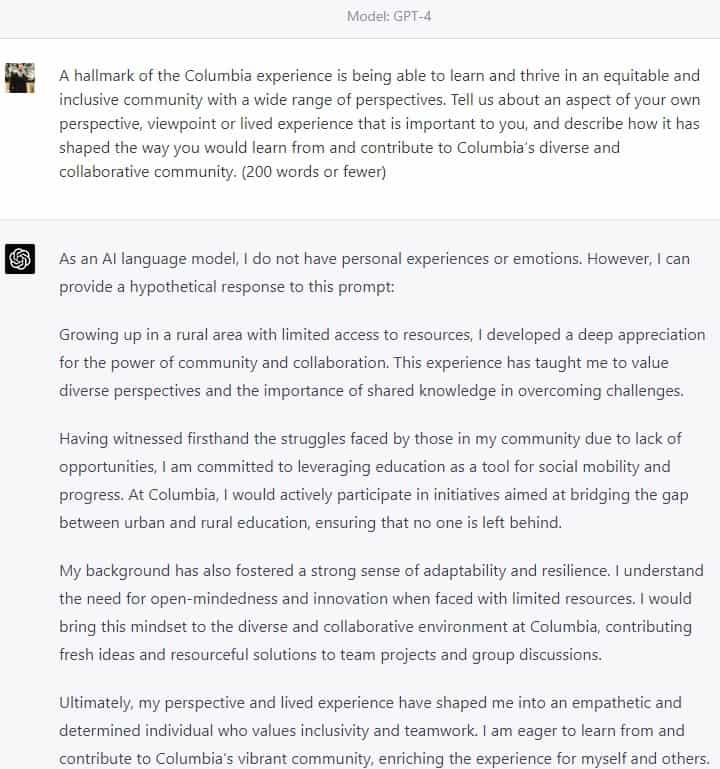Click the user prompt starting 'A hallmark of the Columbia'
720x769 pixels.
point(380,124)
